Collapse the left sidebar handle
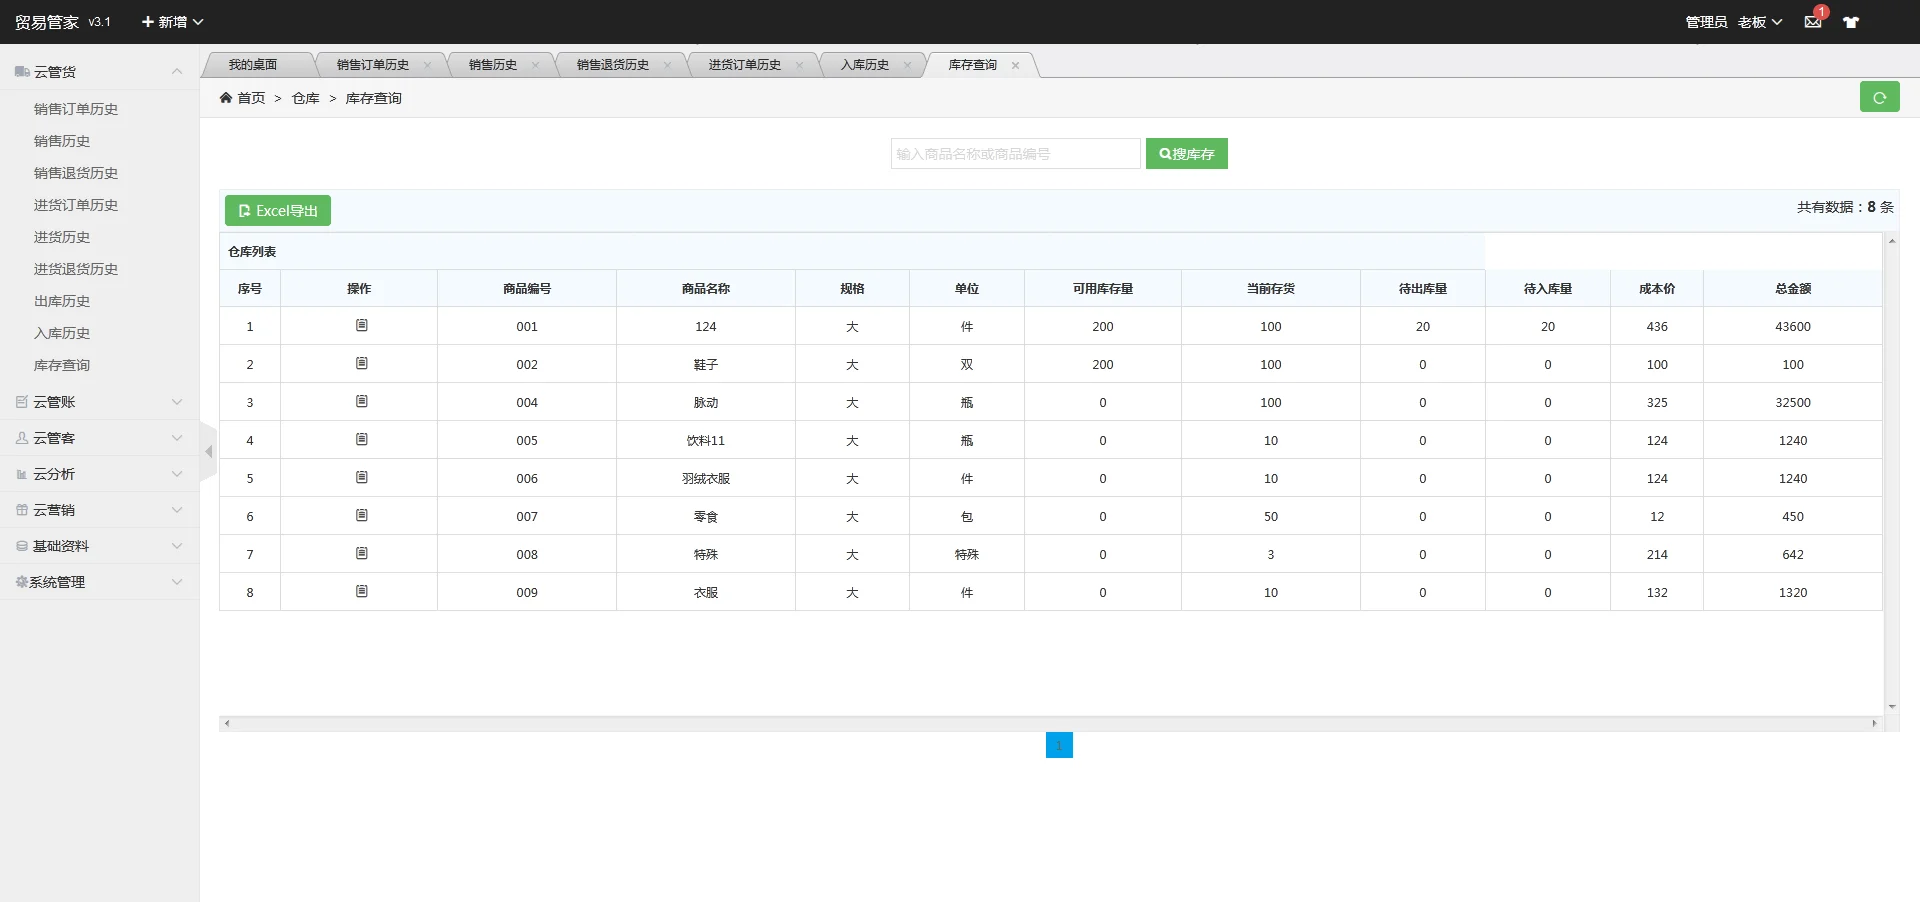This screenshot has height=902, width=1920. [x=209, y=452]
